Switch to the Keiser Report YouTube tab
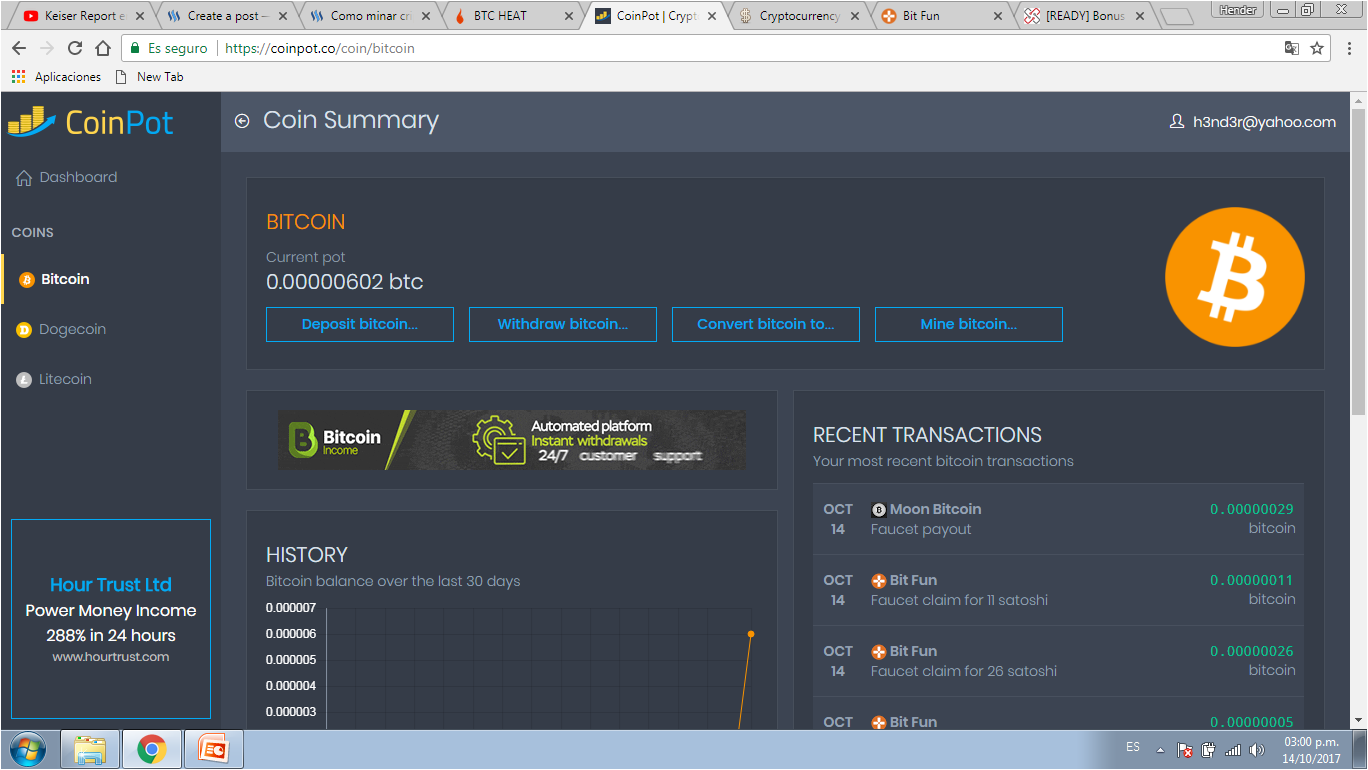 click(x=83, y=16)
